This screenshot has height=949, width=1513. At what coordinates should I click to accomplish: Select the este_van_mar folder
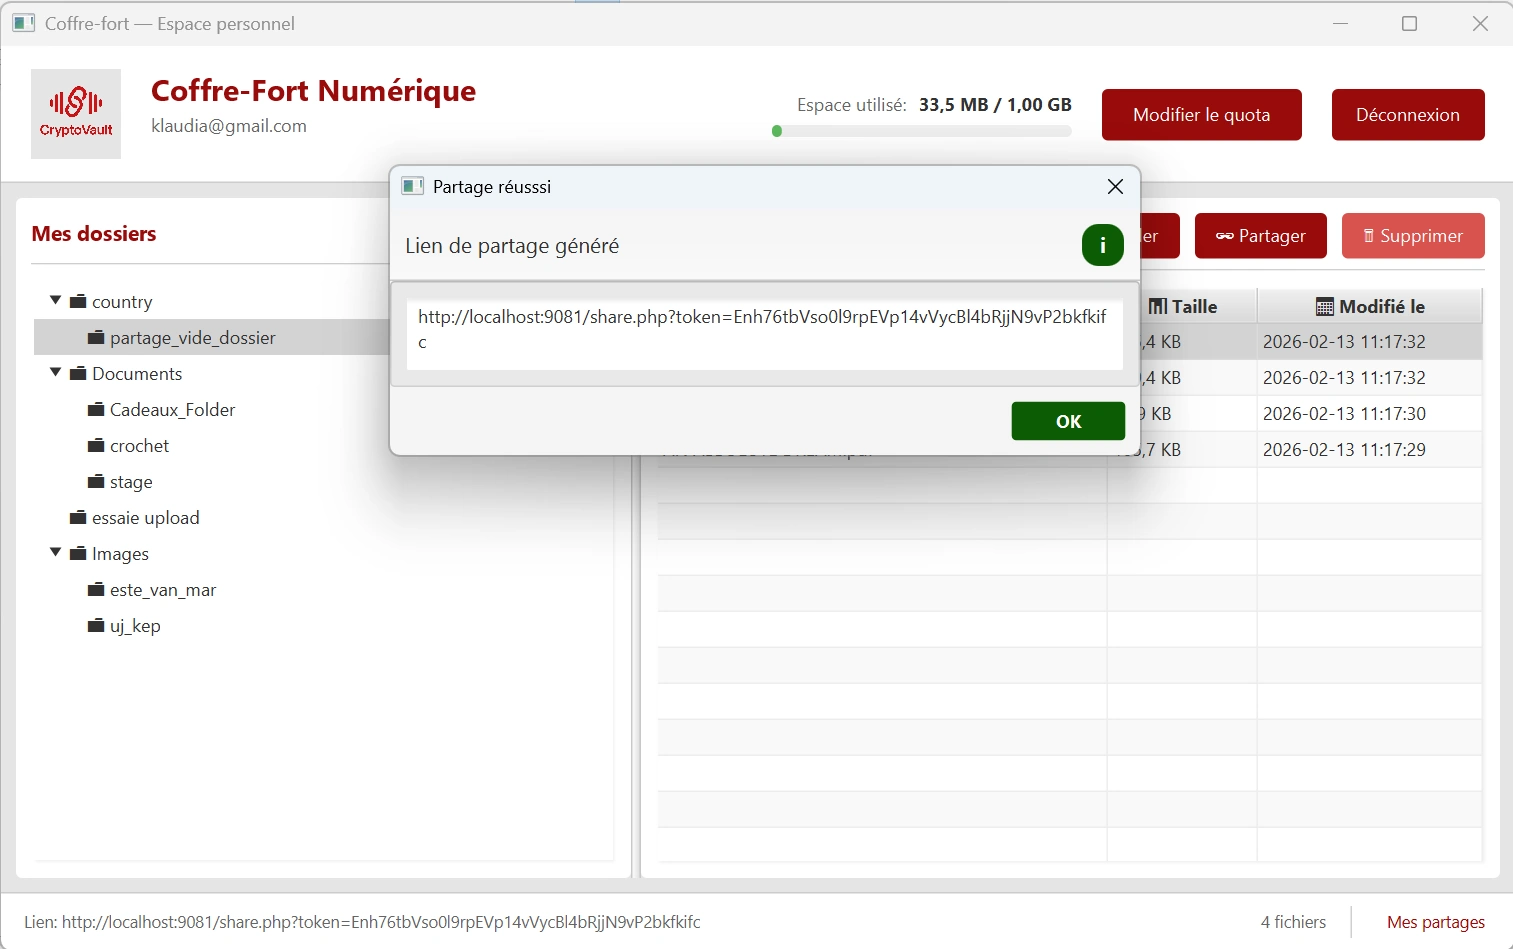click(x=162, y=590)
